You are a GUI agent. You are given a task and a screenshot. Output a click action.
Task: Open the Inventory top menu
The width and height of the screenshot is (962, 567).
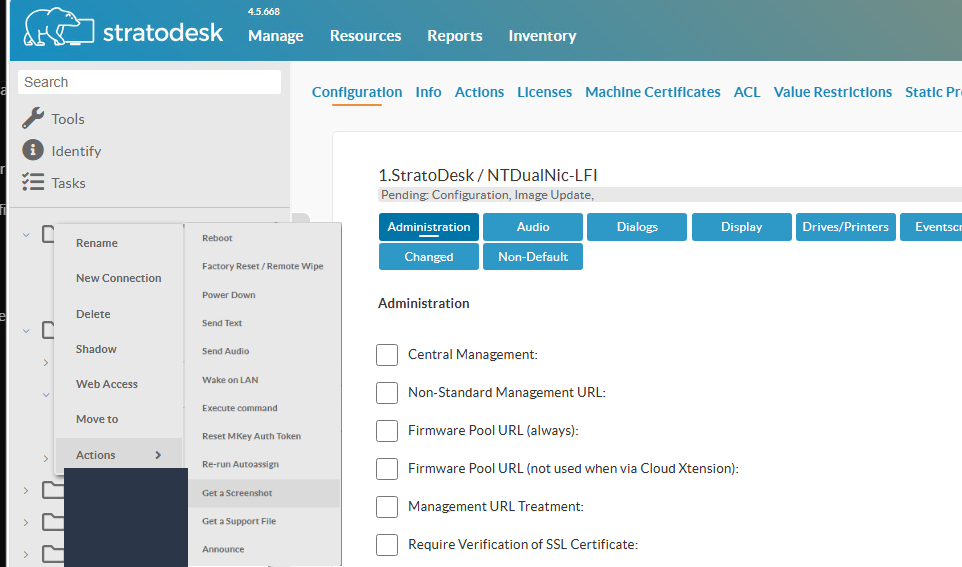[x=542, y=36]
